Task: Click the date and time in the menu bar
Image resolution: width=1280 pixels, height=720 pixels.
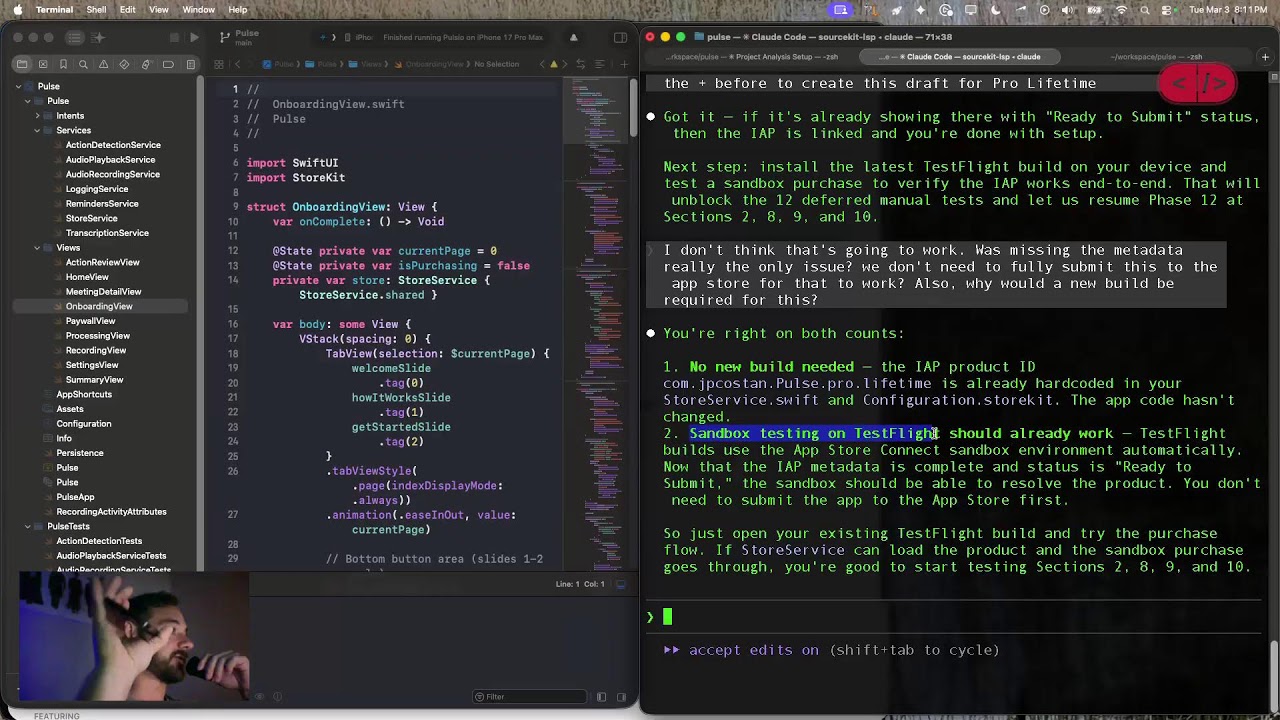Action: [1229, 10]
